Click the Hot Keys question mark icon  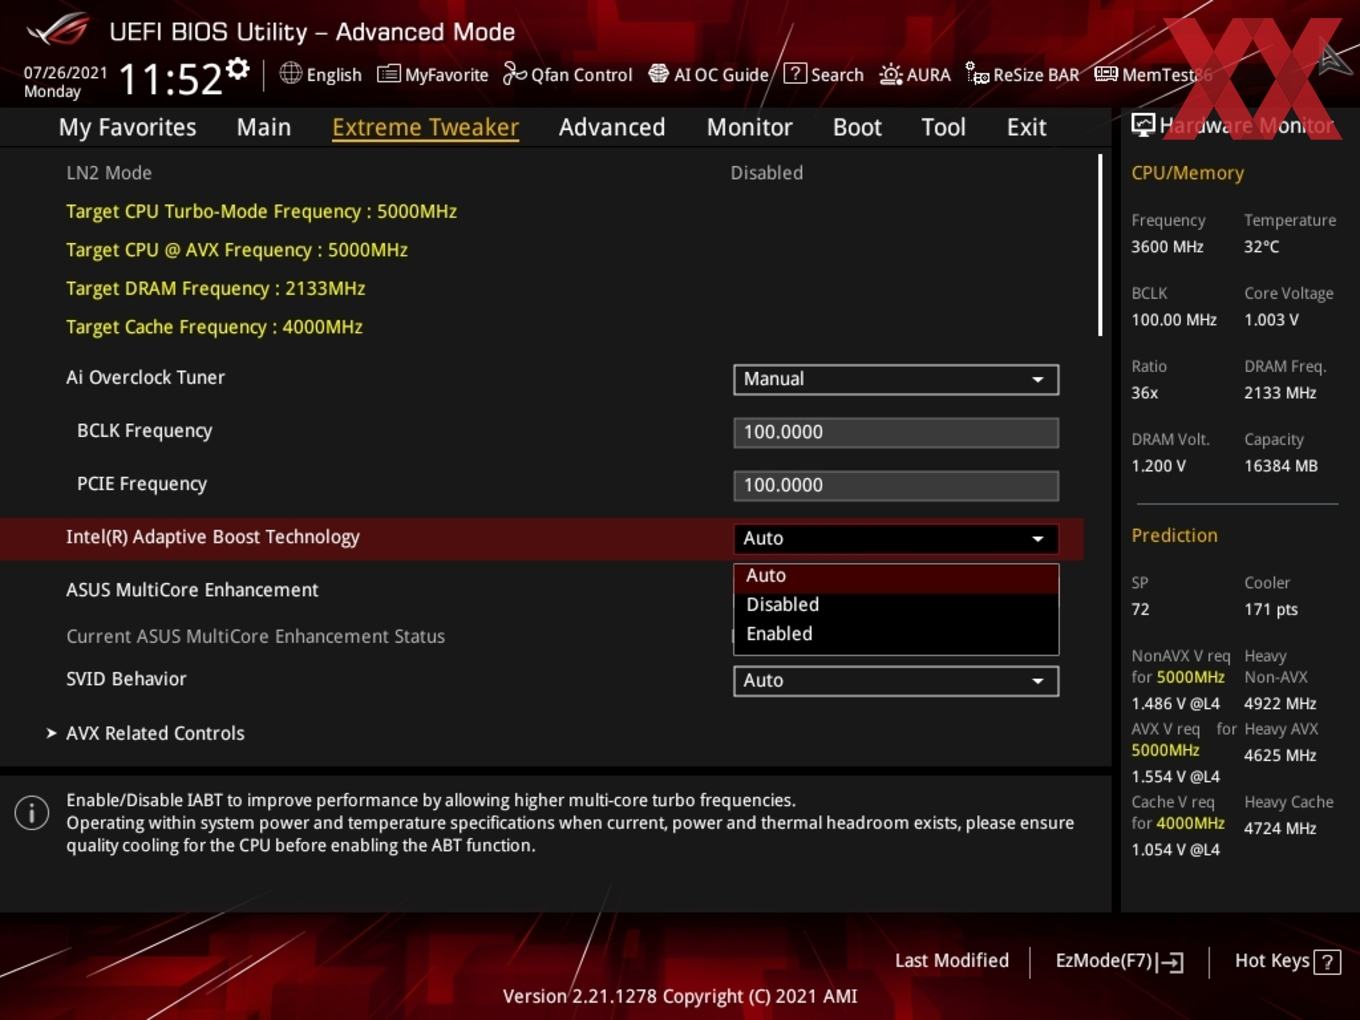click(x=1327, y=962)
